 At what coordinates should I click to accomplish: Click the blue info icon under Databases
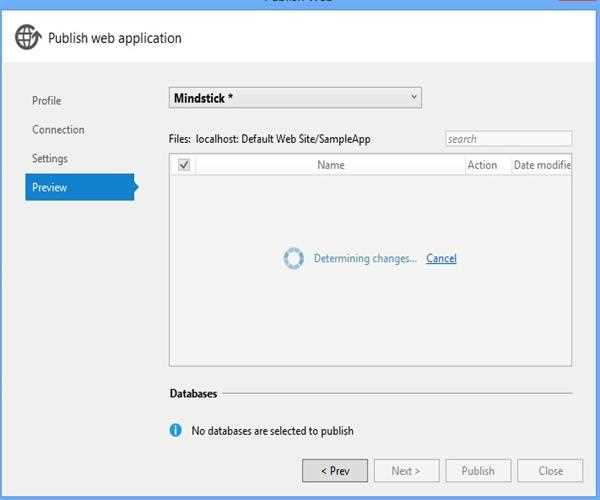point(176,431)
